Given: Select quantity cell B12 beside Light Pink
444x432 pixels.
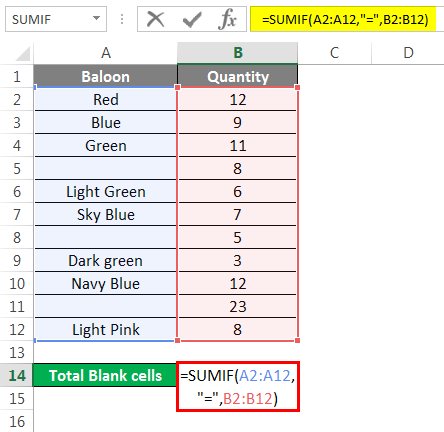Looking at the screenshot, I should click(237, 329).
